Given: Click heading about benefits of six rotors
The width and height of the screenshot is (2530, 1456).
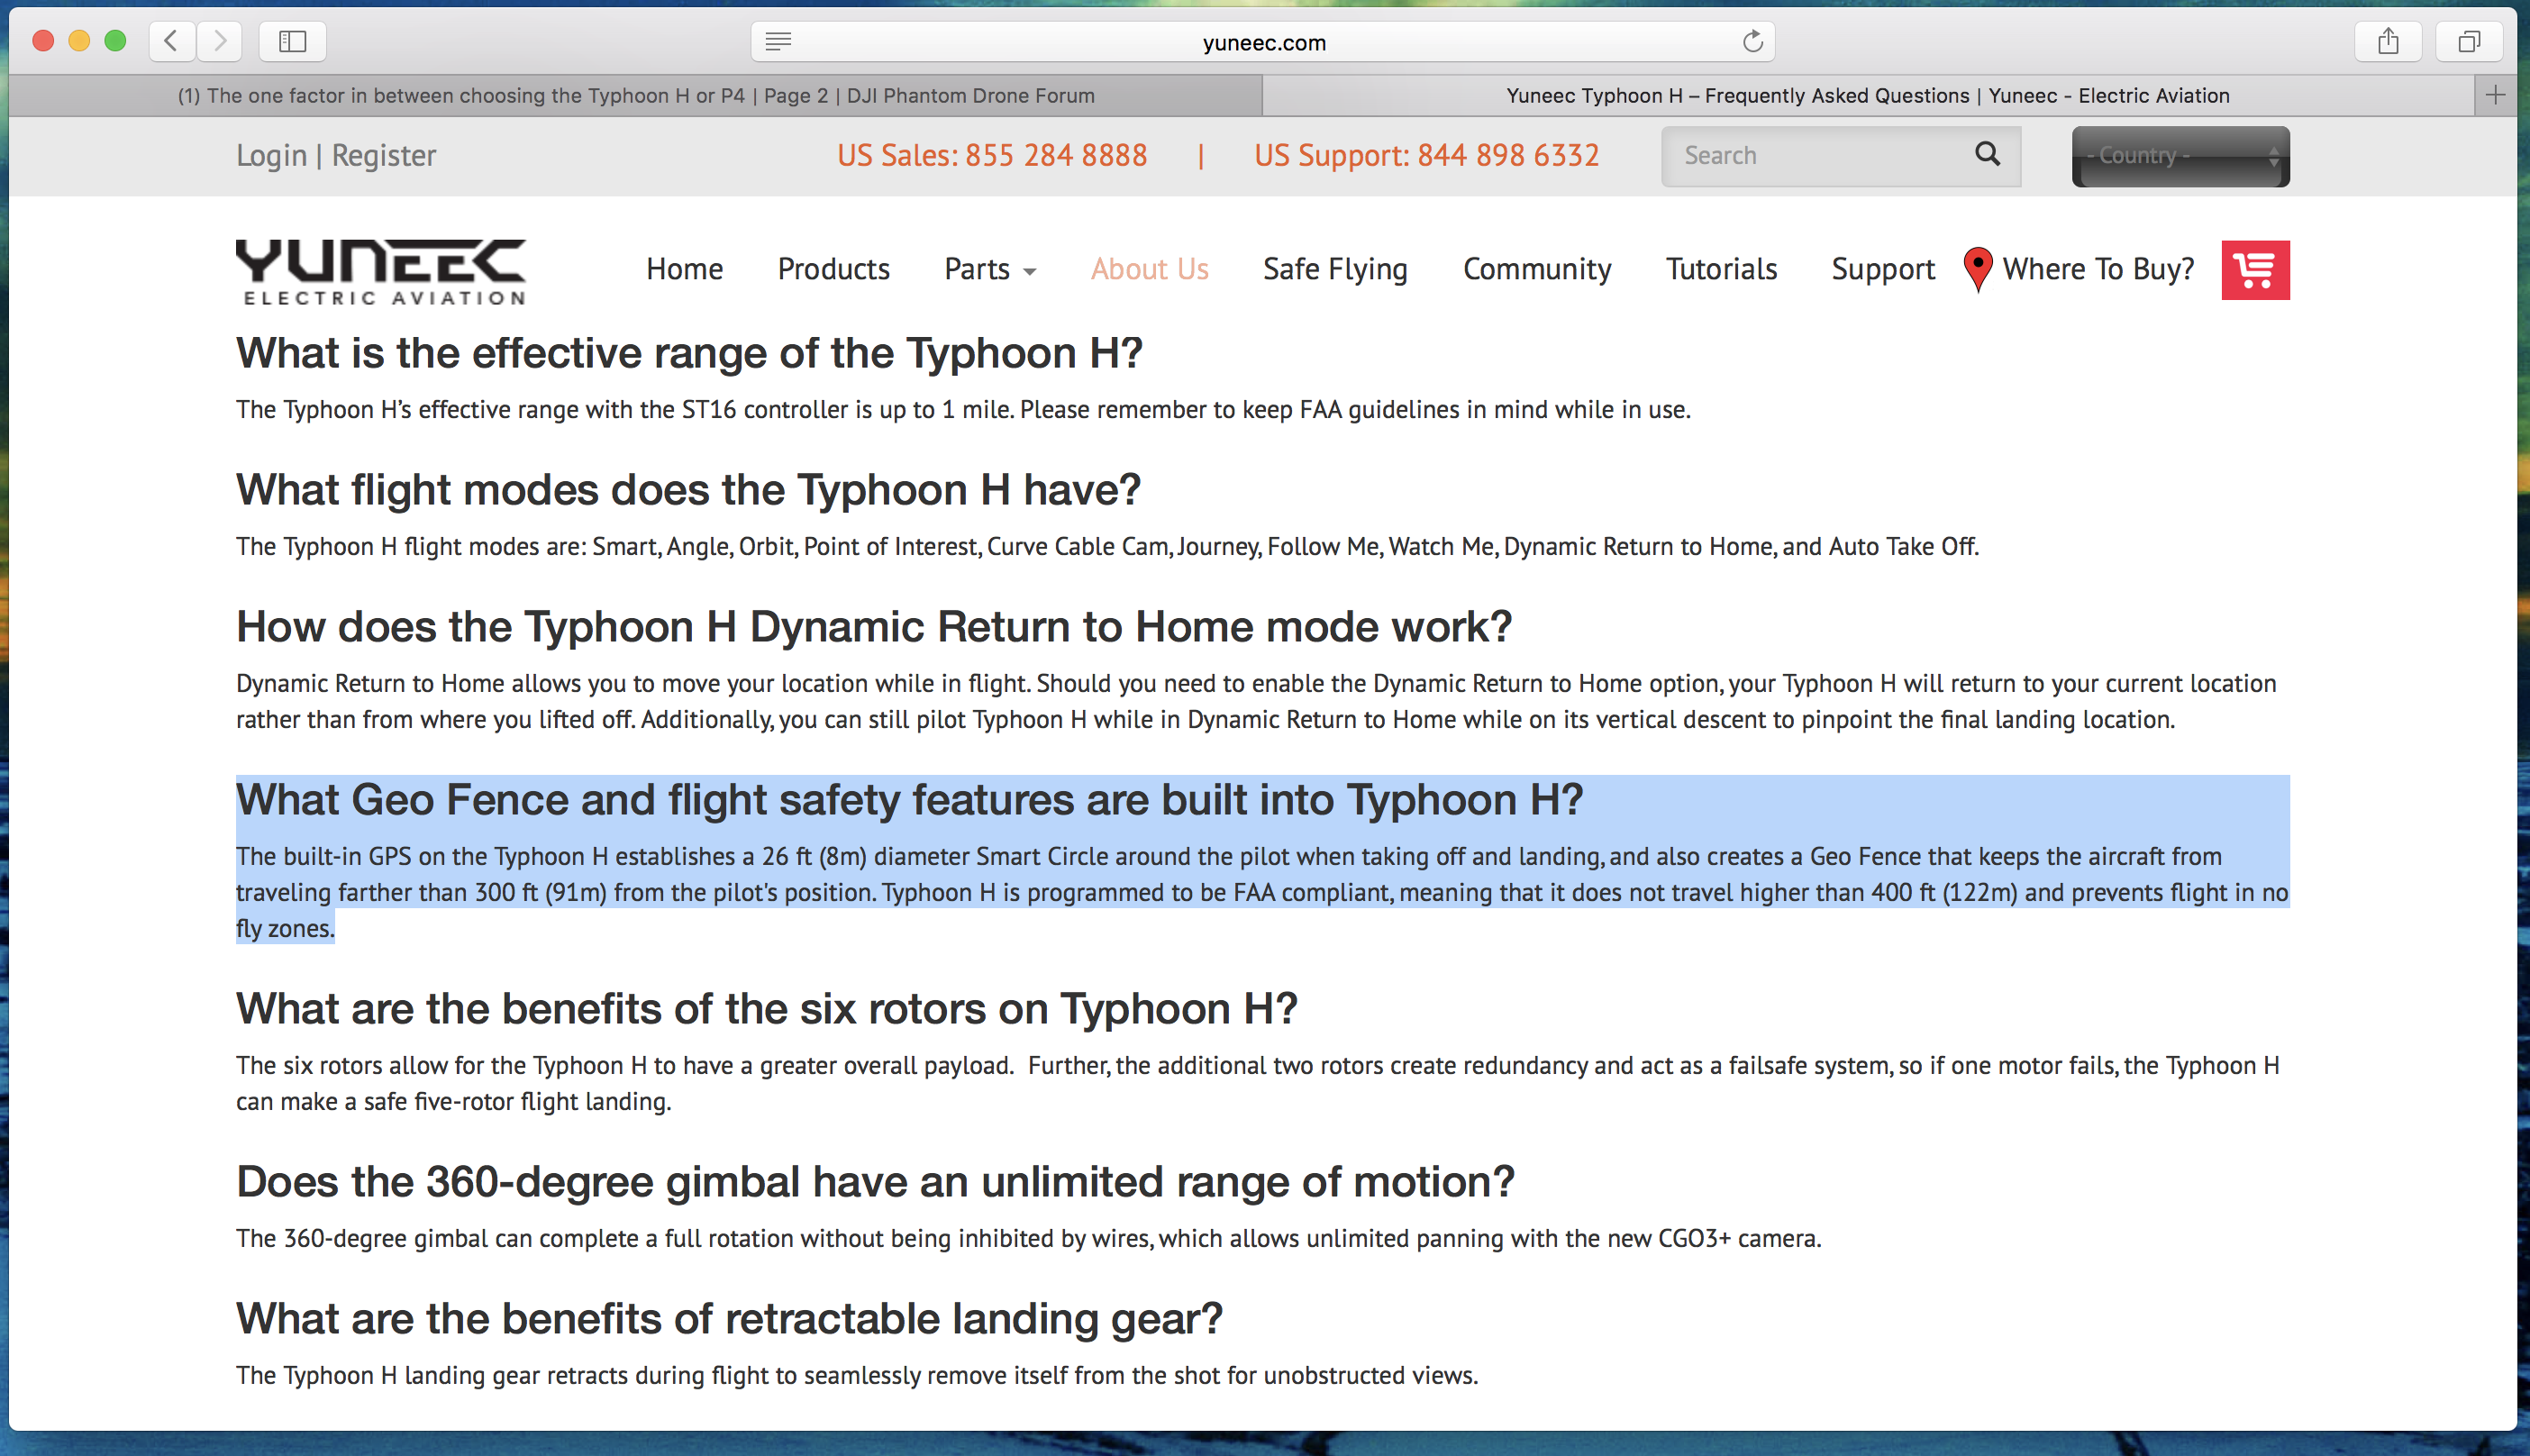Looking at the screenshot, I should coord(767,1009).
